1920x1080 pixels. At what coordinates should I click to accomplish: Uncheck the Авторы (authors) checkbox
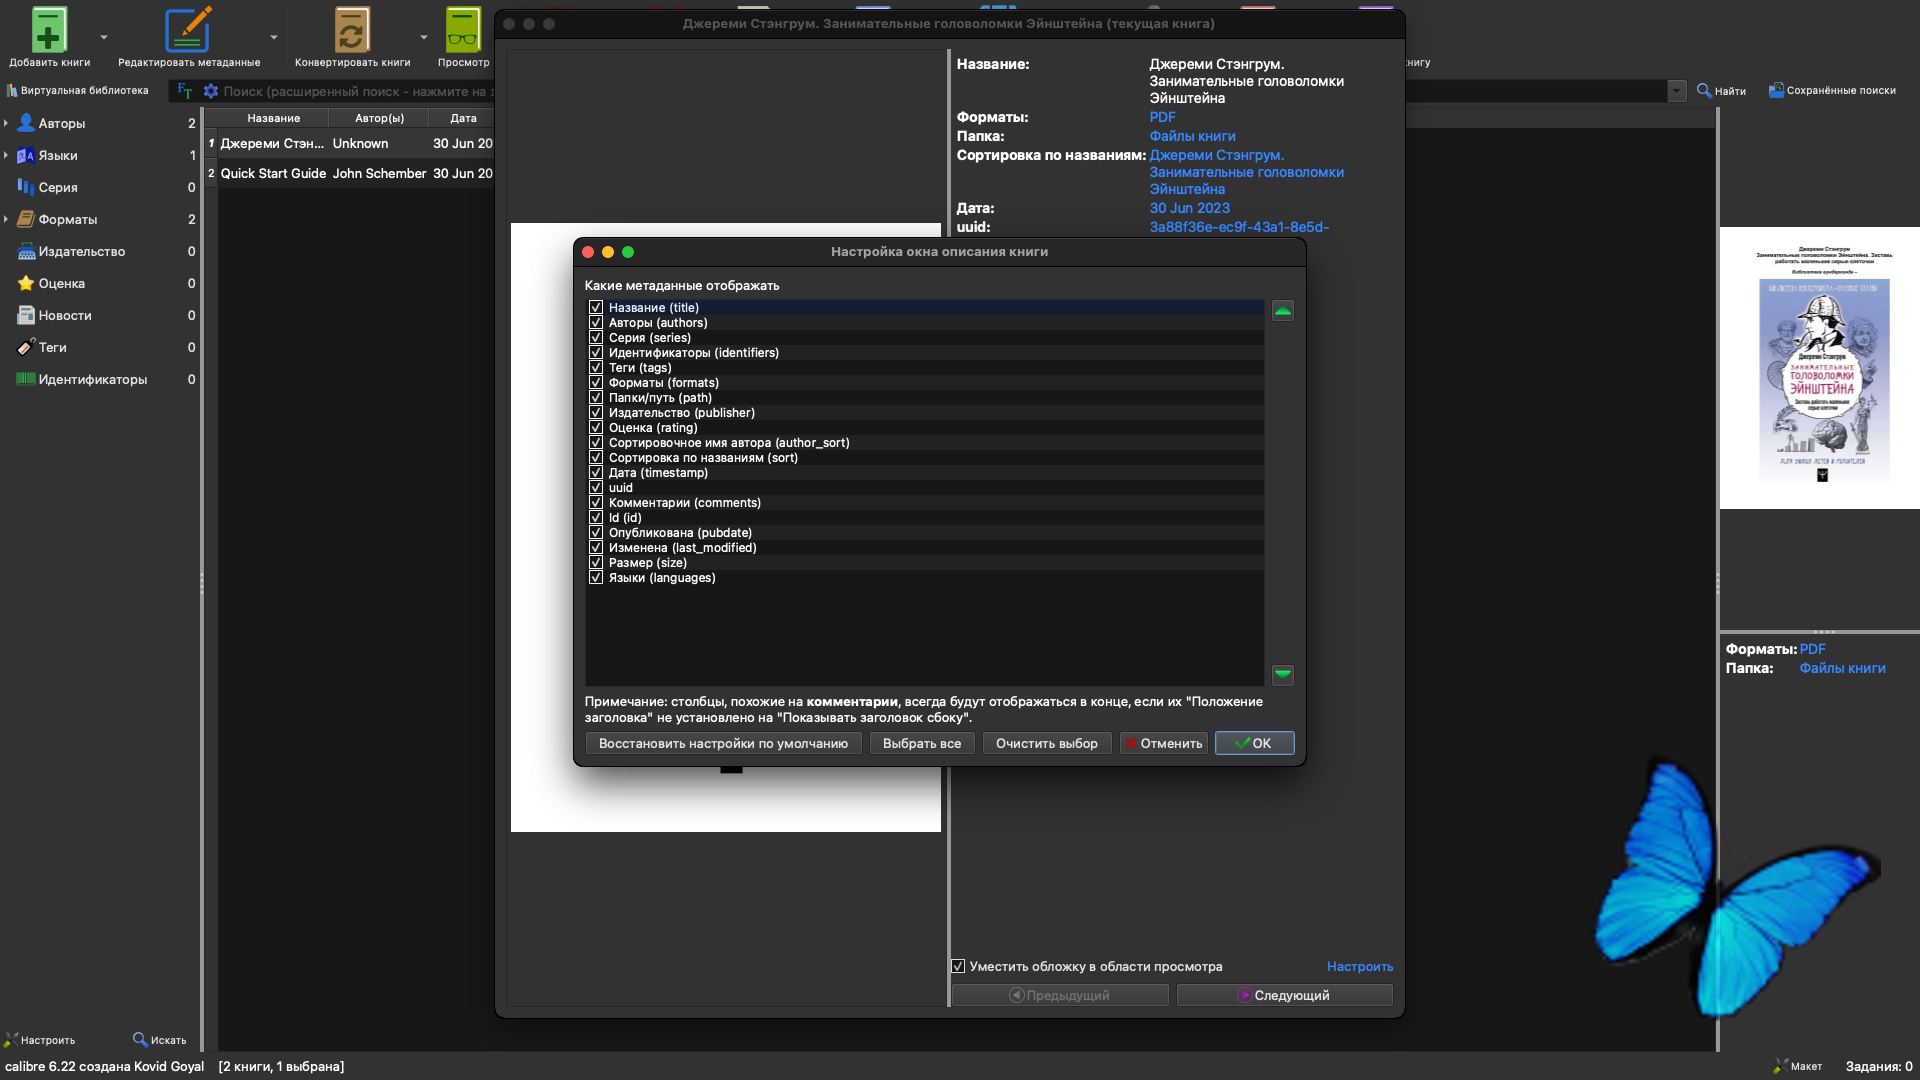click(x=596, y=323)
